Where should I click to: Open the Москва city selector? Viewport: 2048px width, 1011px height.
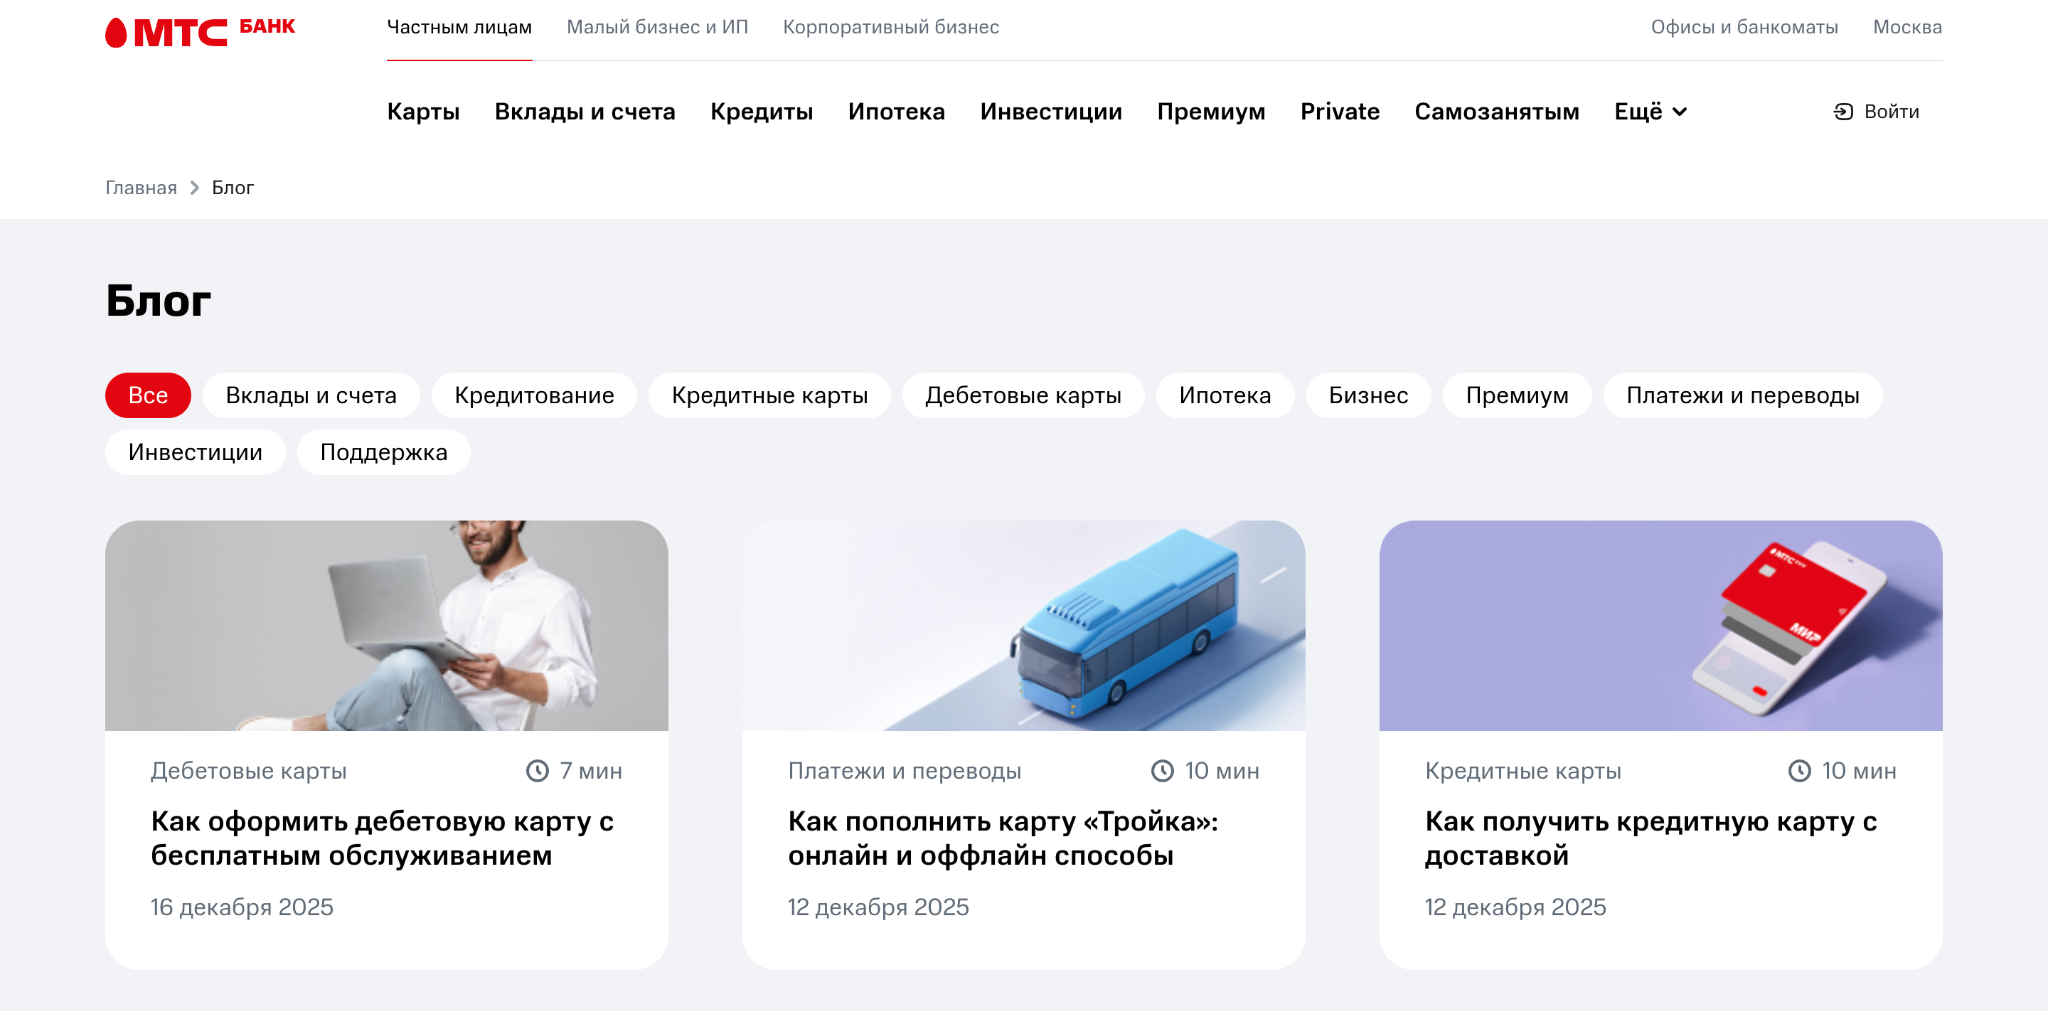(1907, 27)
